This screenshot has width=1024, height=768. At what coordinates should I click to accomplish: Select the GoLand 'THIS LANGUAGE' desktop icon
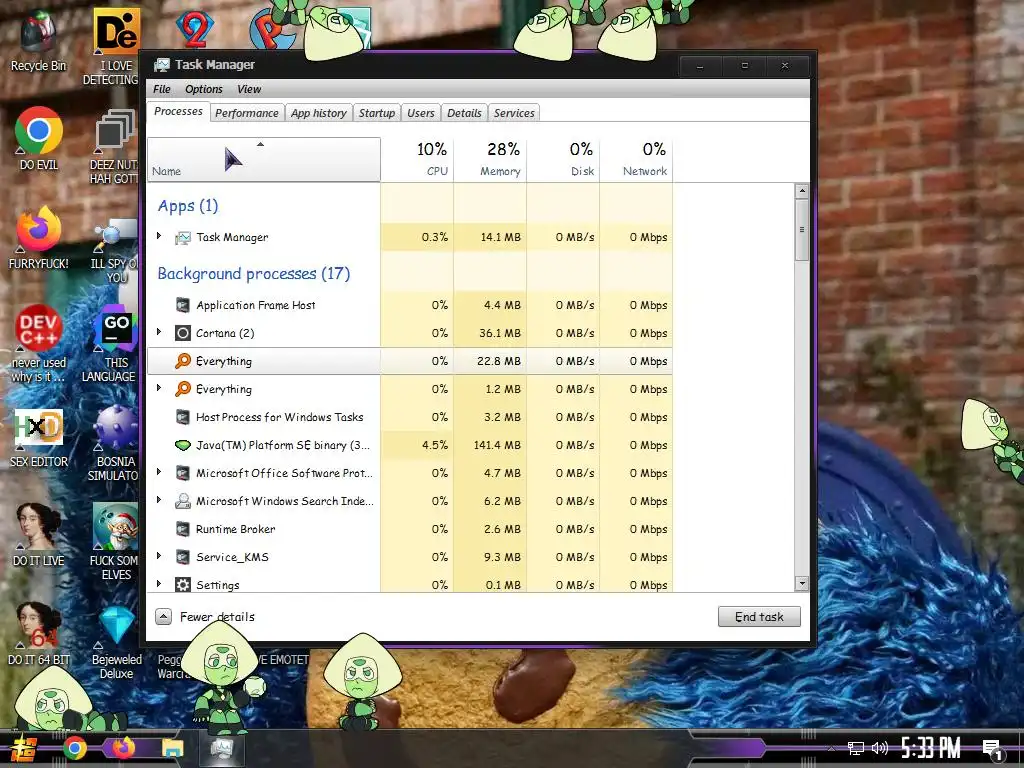114,346
